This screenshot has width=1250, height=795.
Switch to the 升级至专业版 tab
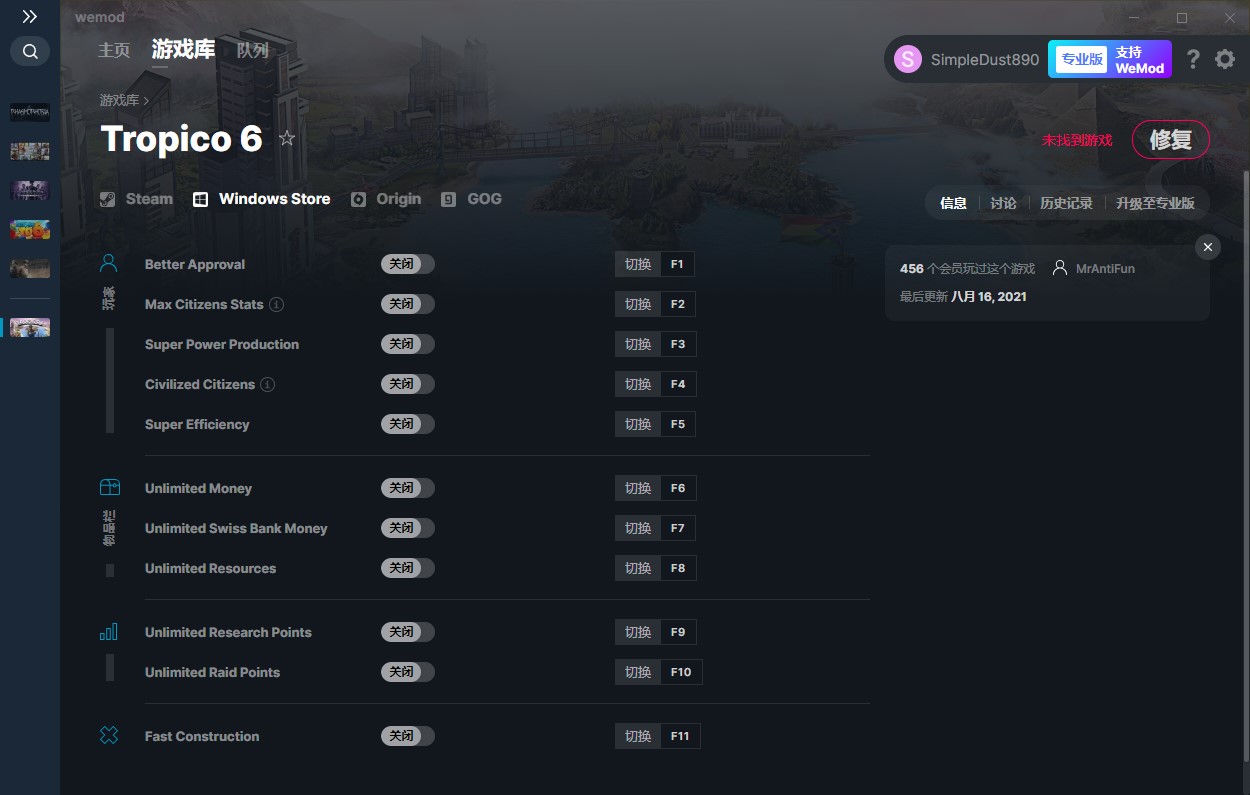click(1155, 203)
